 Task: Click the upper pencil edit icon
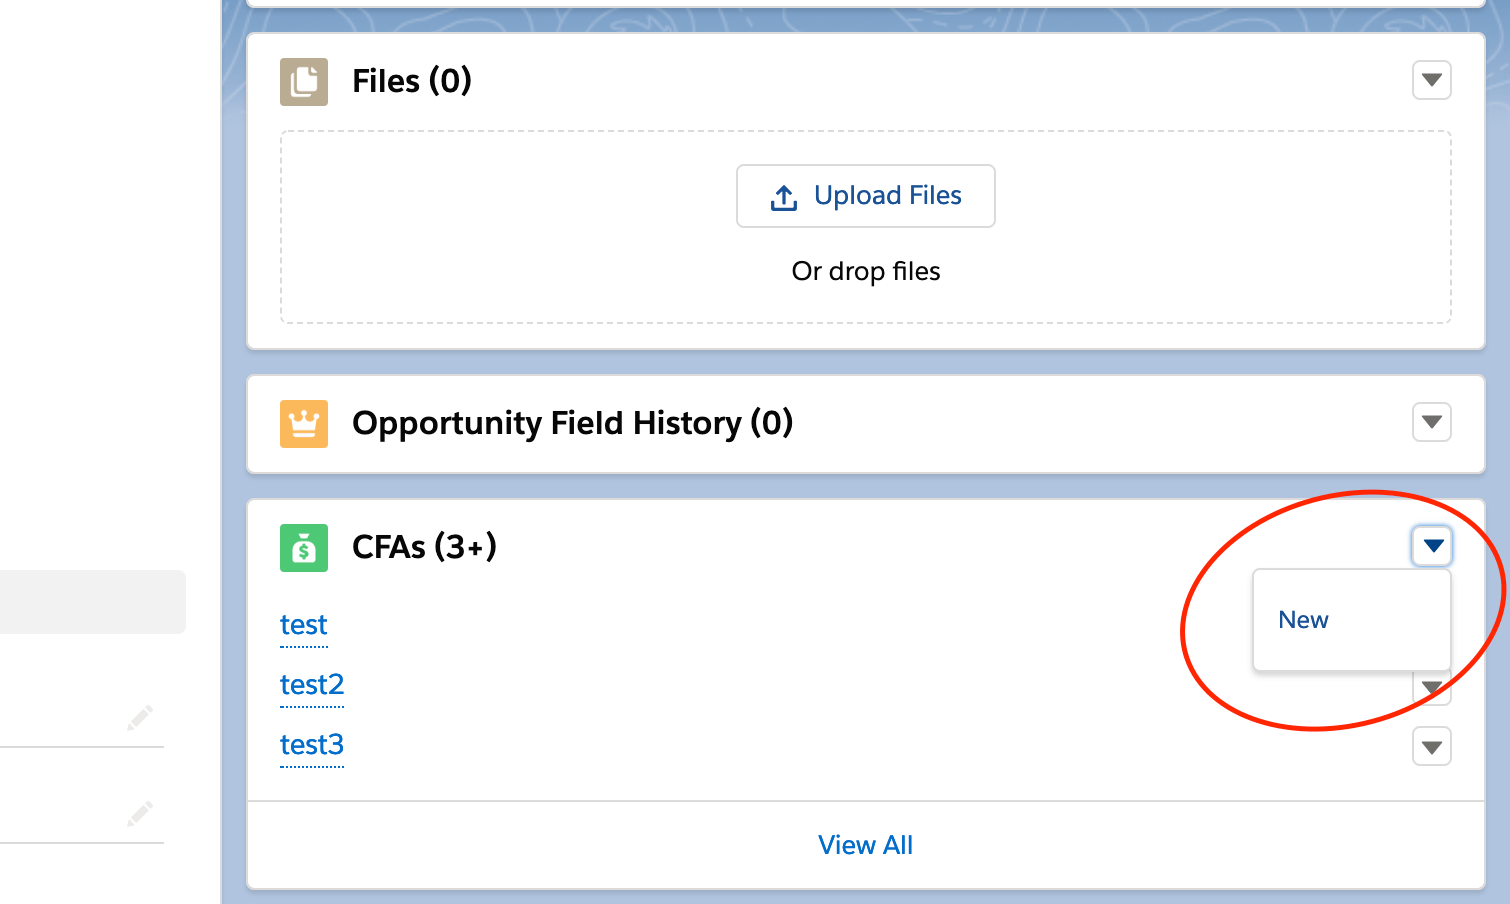(140, 718)
